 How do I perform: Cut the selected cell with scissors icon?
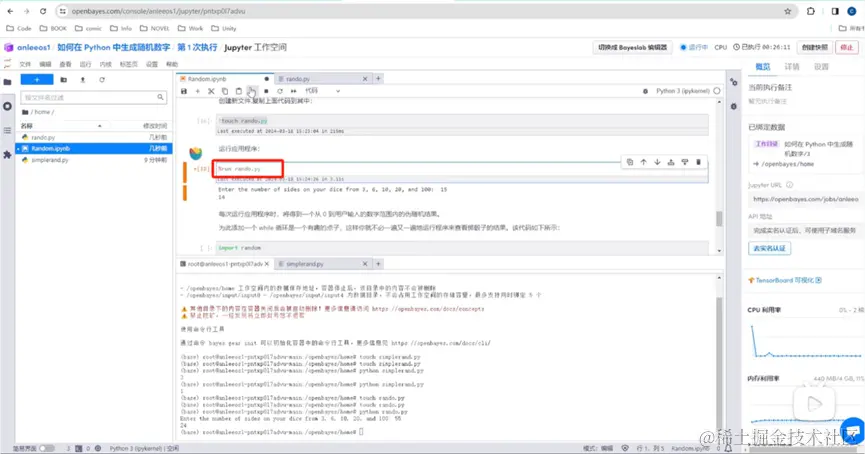[211, 91]
